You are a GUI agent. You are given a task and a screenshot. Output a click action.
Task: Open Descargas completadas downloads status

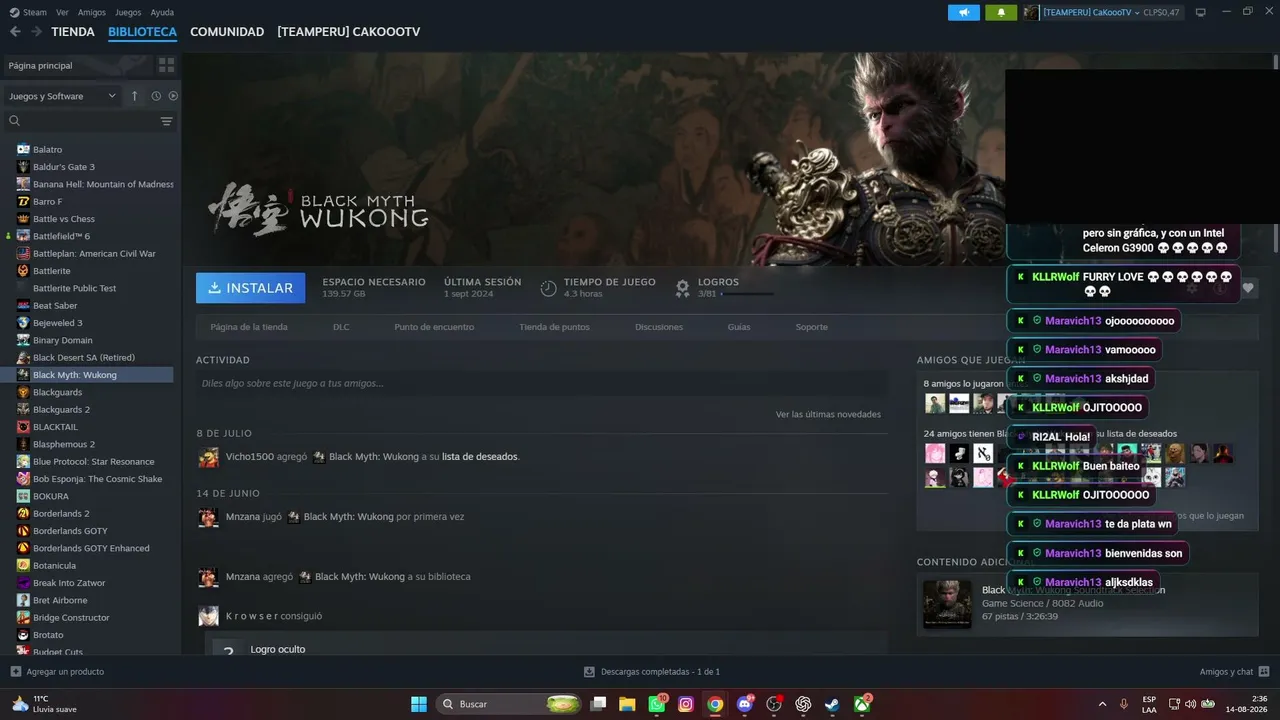tap(652, 671)
